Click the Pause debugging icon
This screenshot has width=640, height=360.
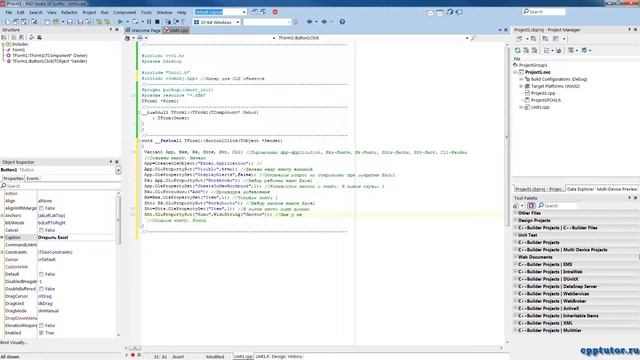coord(149,22)
